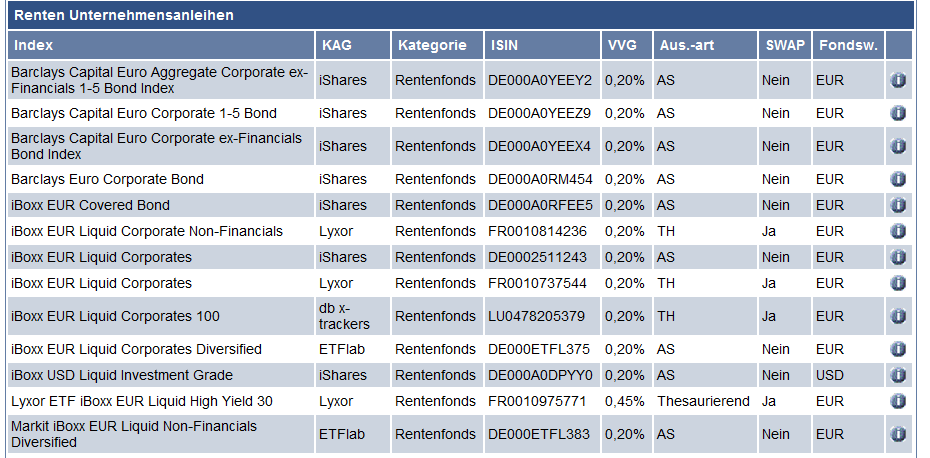Click info icon for Barclays Euro Corporate 1-5 Bond
Screen dimensions: 930x458
898,113
